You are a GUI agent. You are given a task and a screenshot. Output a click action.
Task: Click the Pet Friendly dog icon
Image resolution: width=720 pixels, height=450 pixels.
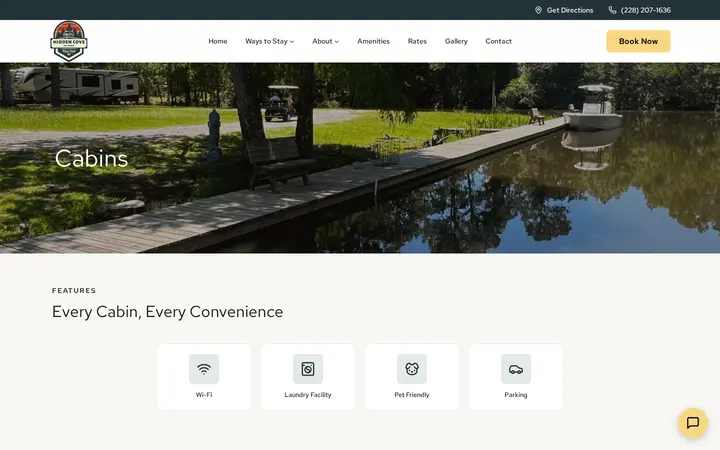tap(412, 369)
